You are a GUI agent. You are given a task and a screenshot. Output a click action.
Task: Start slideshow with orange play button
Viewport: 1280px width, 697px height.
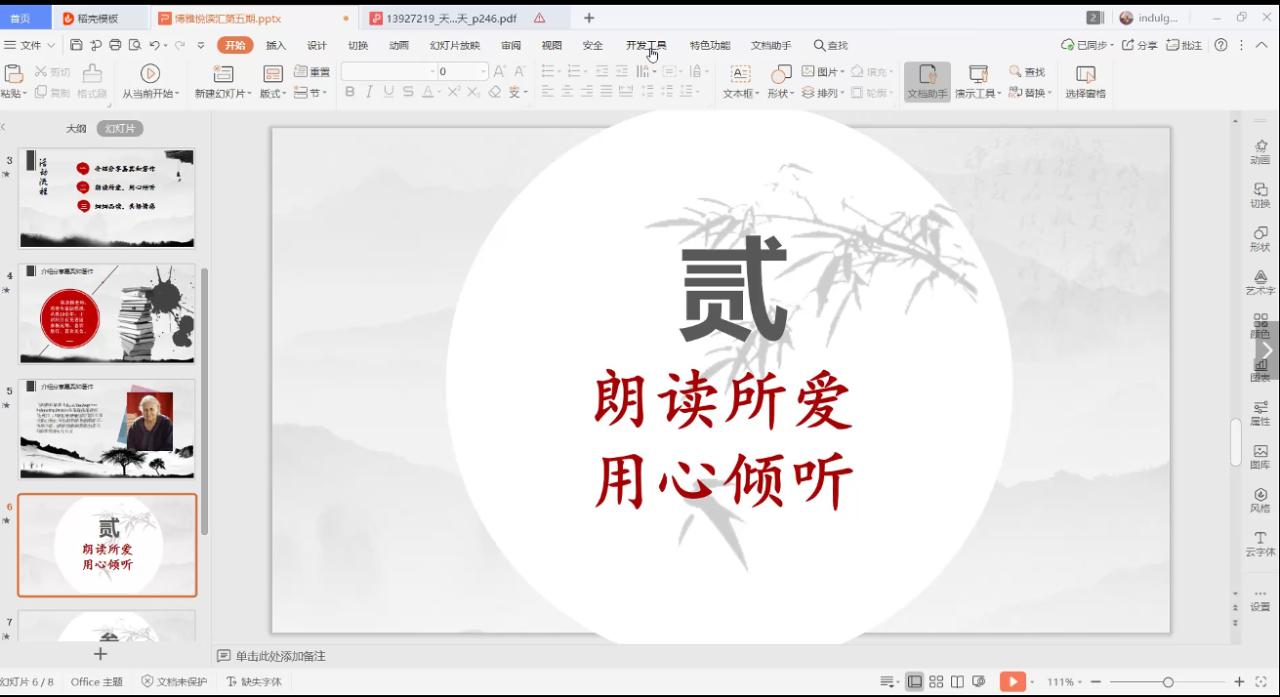pyautogui.click(x=1012, y=682)
